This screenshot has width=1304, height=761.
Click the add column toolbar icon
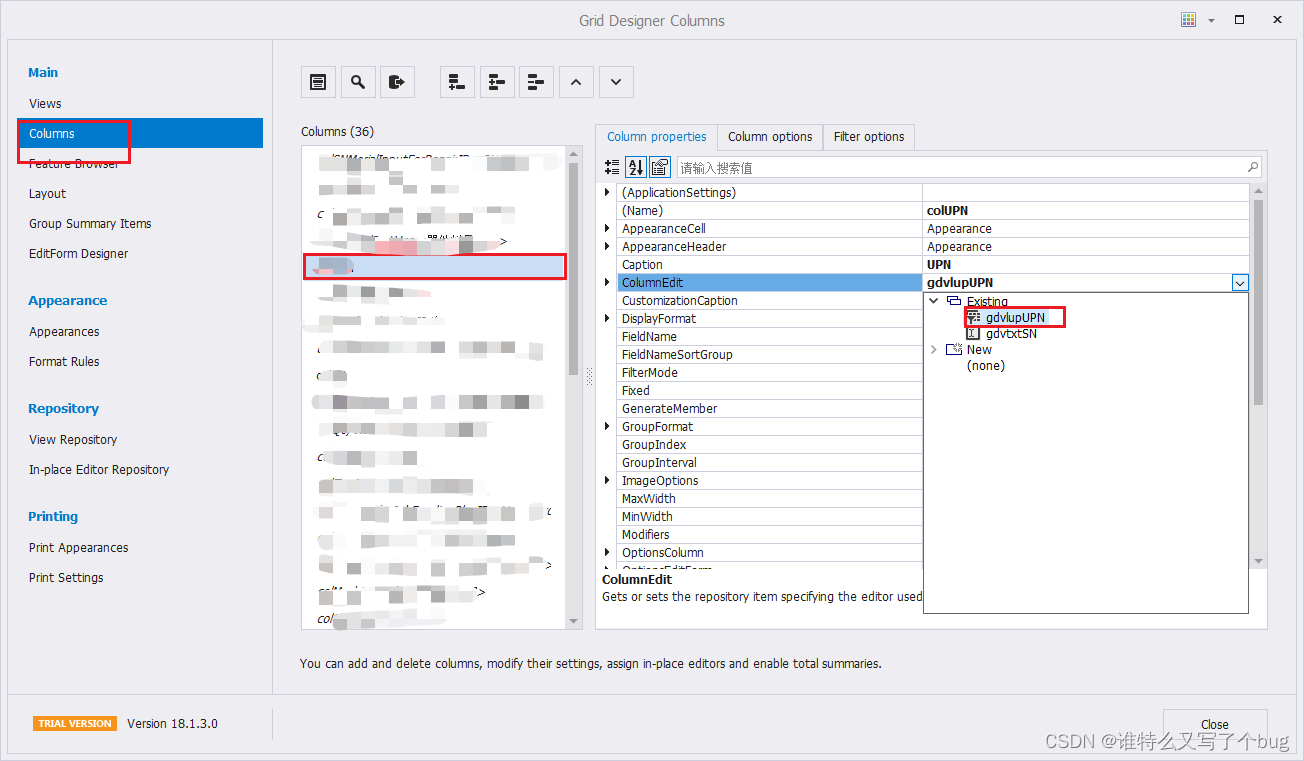point(457,82)
